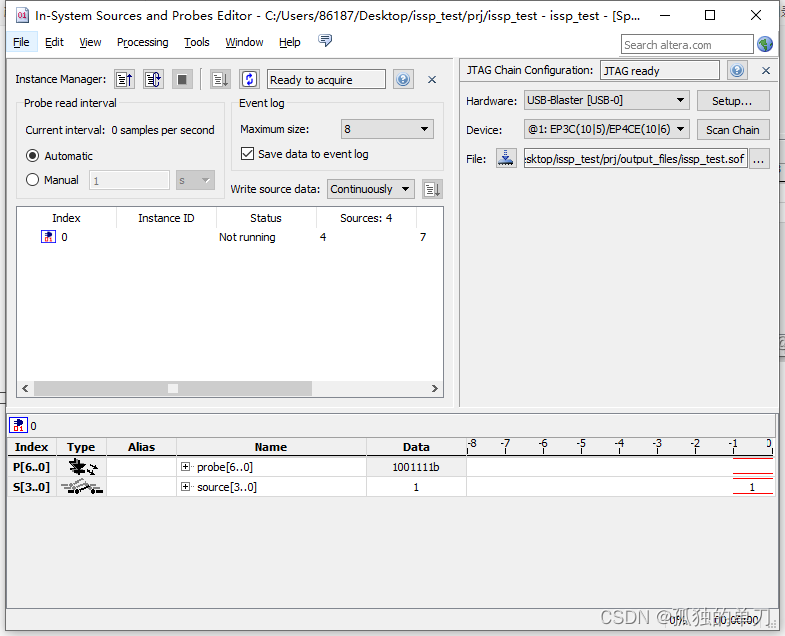Image resolution: width=785 pixels, height=636 pixels.
Task: Select Manual probe read interval
Action: tap(33, 180)
